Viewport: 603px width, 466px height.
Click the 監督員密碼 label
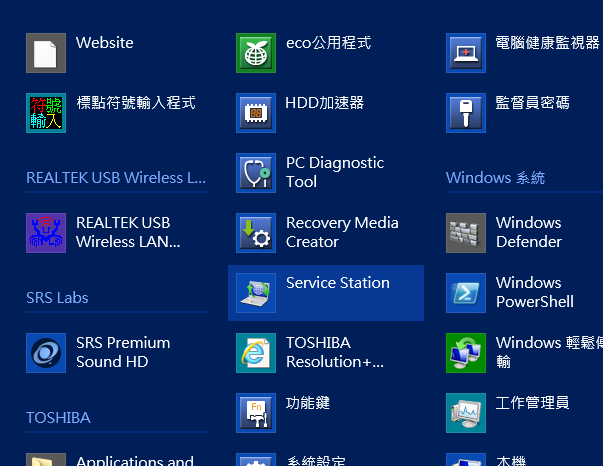click(x=533, y=103)
